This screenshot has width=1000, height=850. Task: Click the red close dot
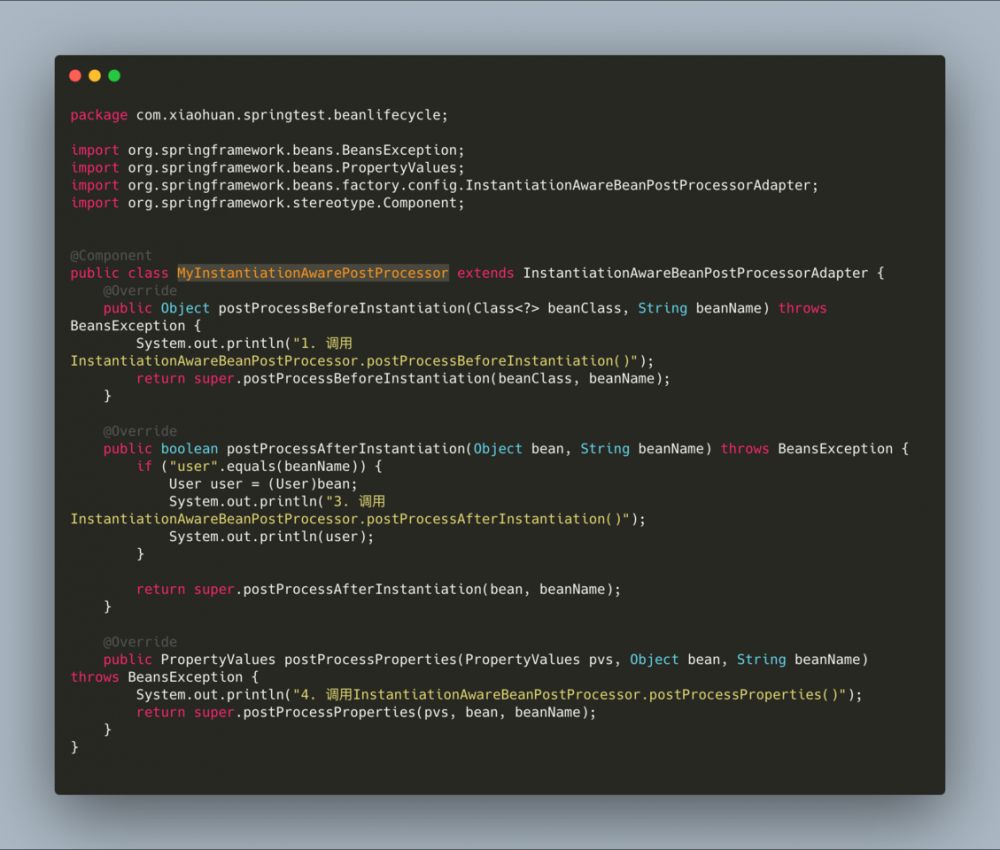click(75, 76)
